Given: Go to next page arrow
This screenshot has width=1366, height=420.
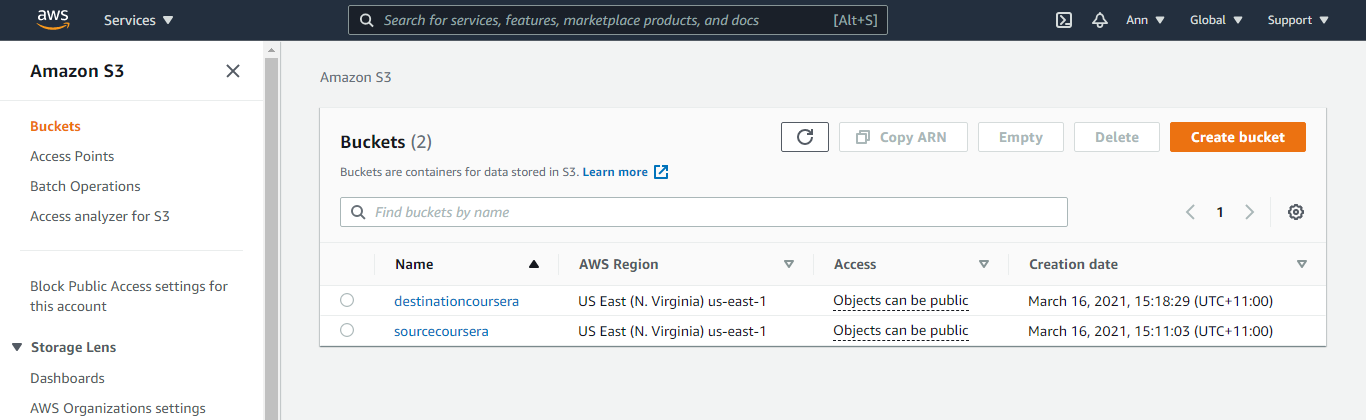Looking at the screenshot, I should (x=1249, y=212).
